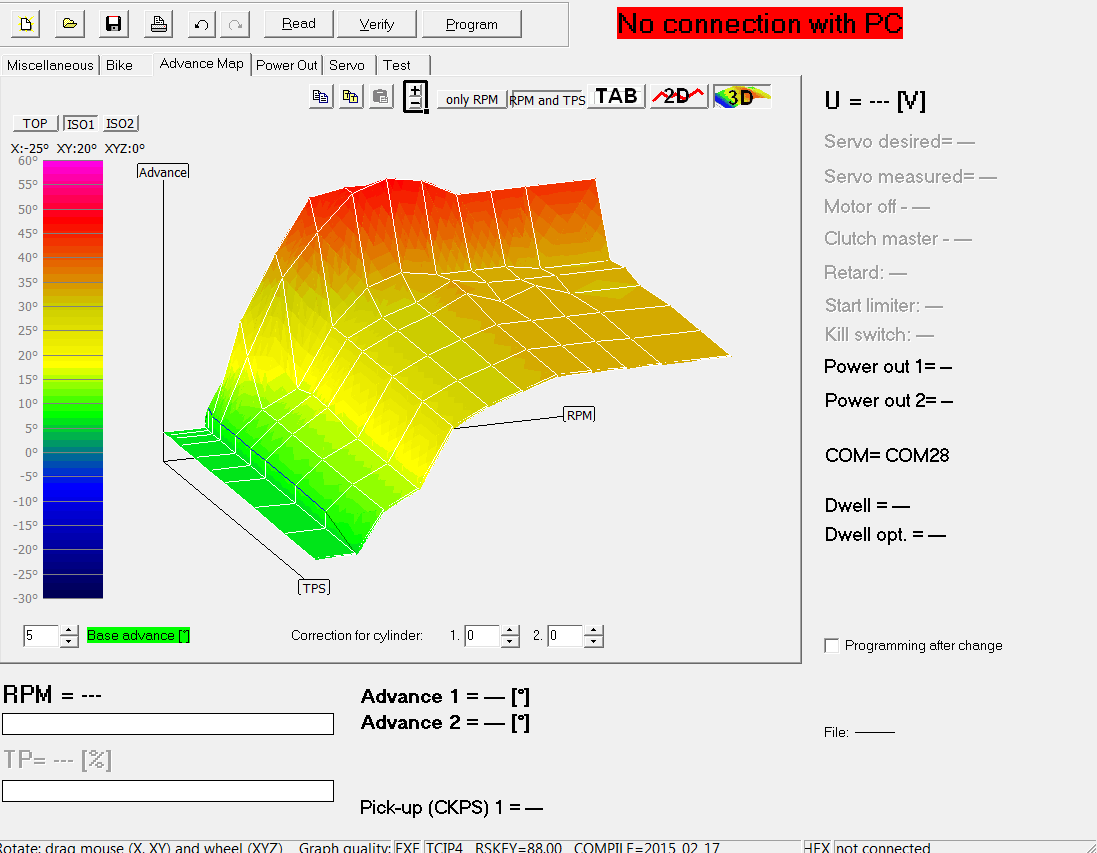Toggle the only RPM mode

click(471, 100)
